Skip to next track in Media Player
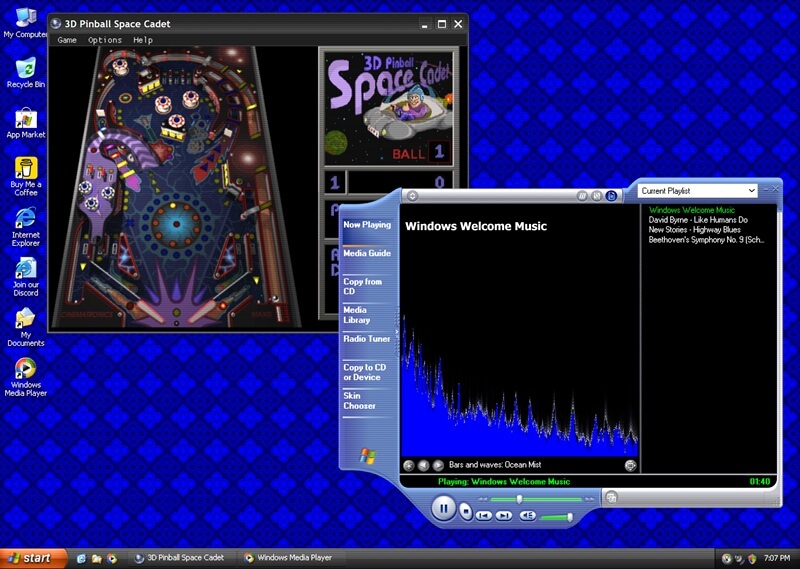The height and width of the screenshot is (569, 800). click(504, 516)
